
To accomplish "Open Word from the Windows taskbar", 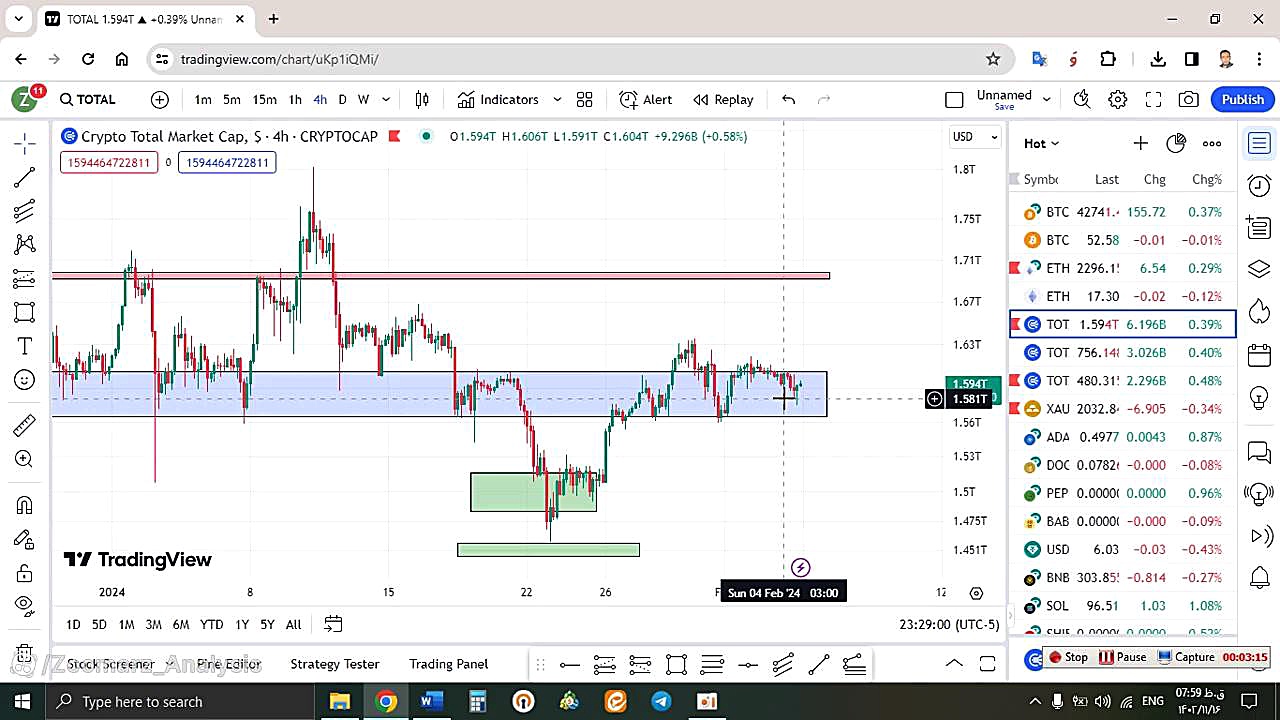I will (431, 702).
